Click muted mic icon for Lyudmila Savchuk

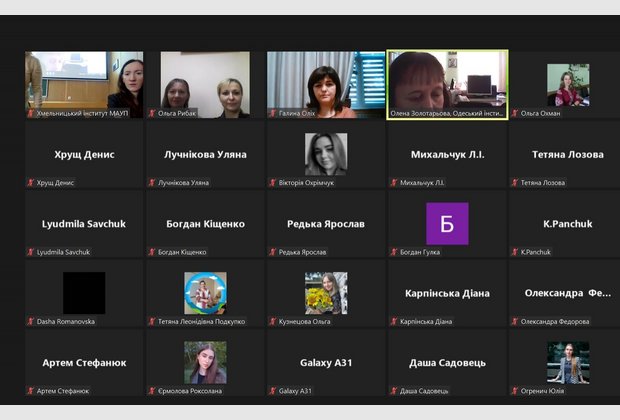pos(30,252)
